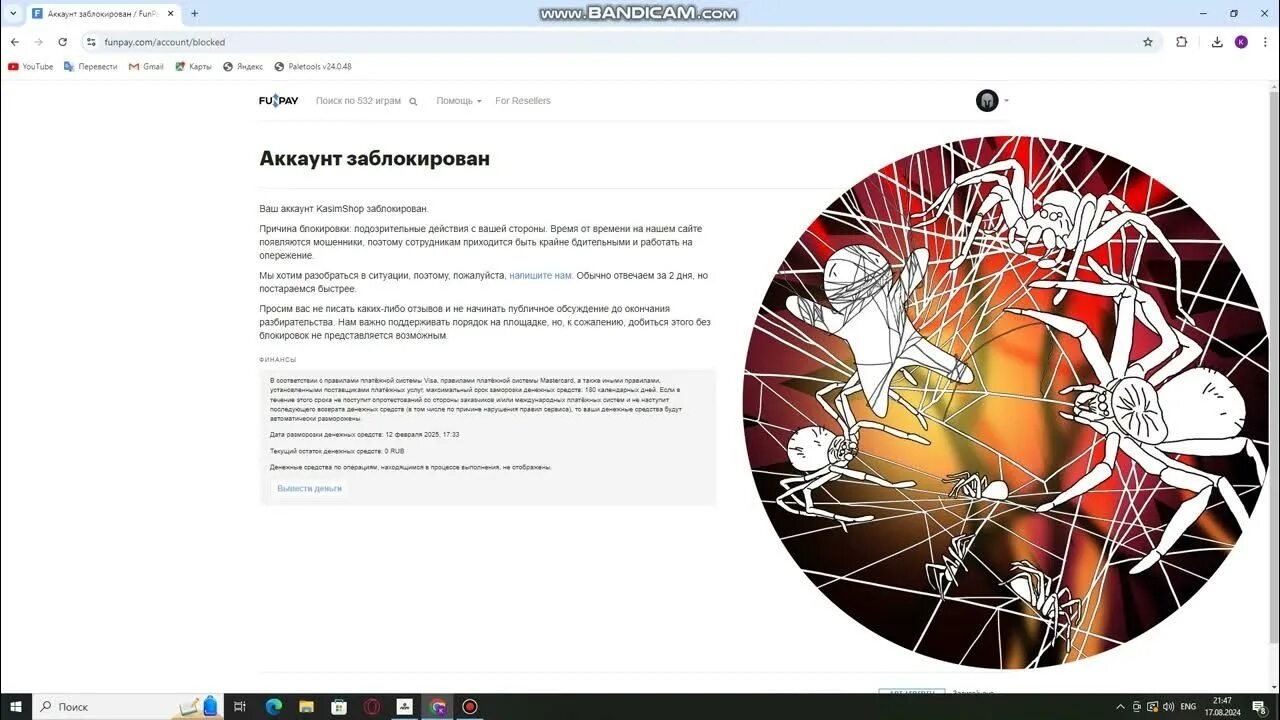Screen dimensions: 1280x720
Task: Click the Chrome icon in the taskbar
Action: (x=437, y=706)
